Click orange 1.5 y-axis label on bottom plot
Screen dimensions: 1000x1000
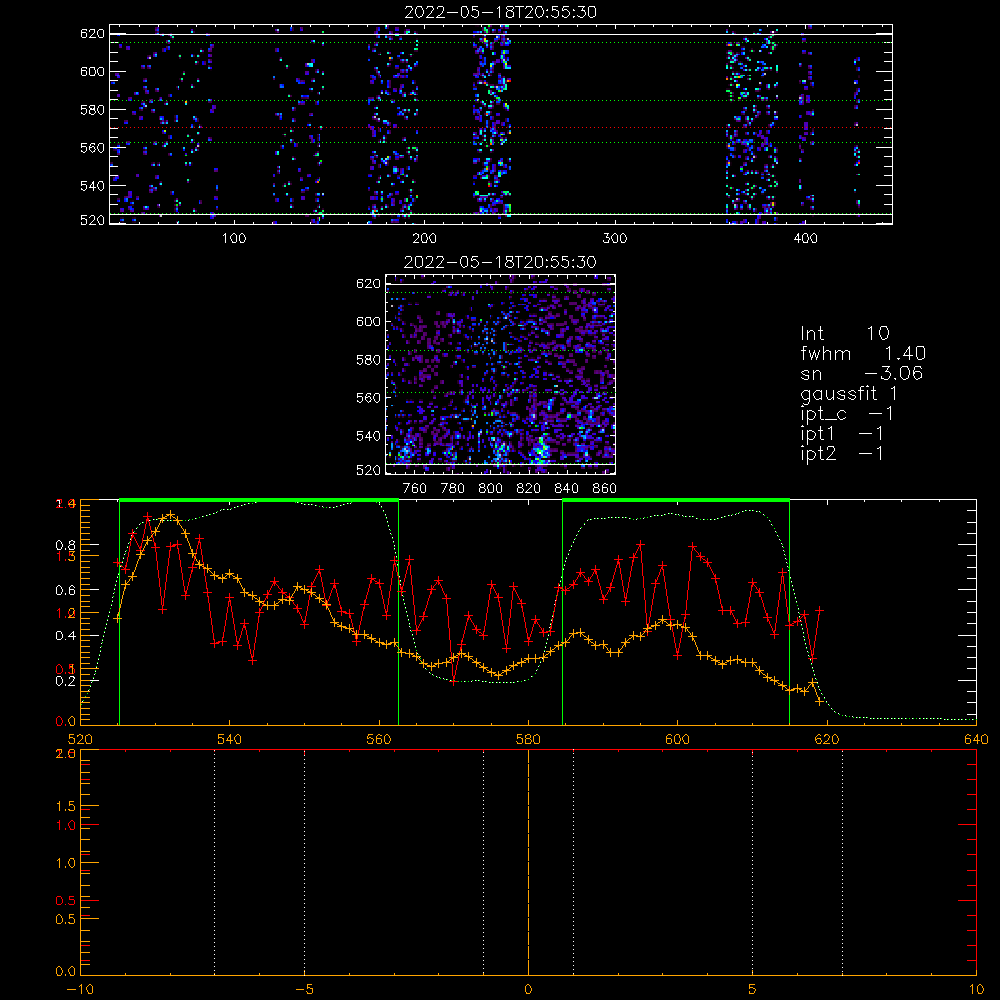coord(66,806)
